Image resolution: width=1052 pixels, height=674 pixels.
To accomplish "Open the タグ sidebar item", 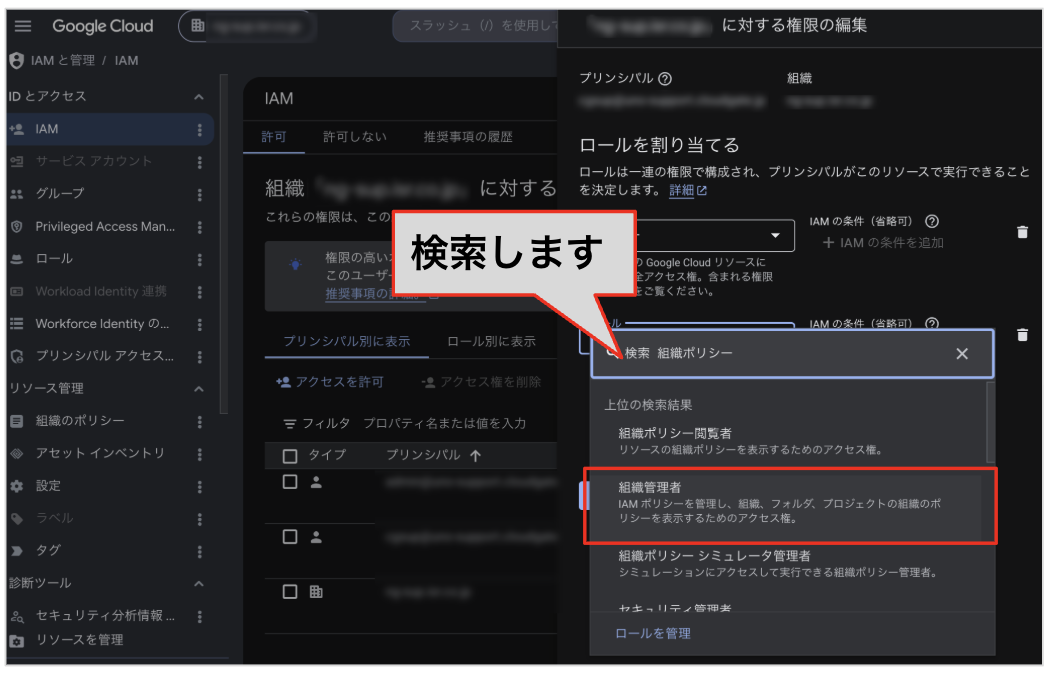I will click(48, 551).
